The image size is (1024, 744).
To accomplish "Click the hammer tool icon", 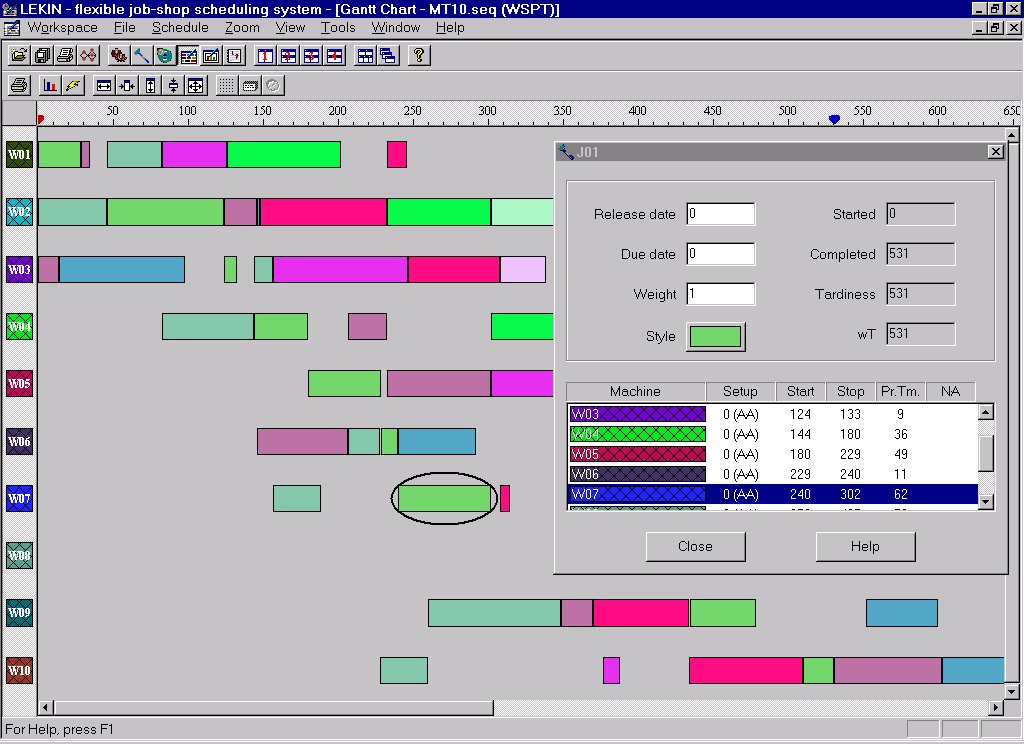I will point(140,55).
